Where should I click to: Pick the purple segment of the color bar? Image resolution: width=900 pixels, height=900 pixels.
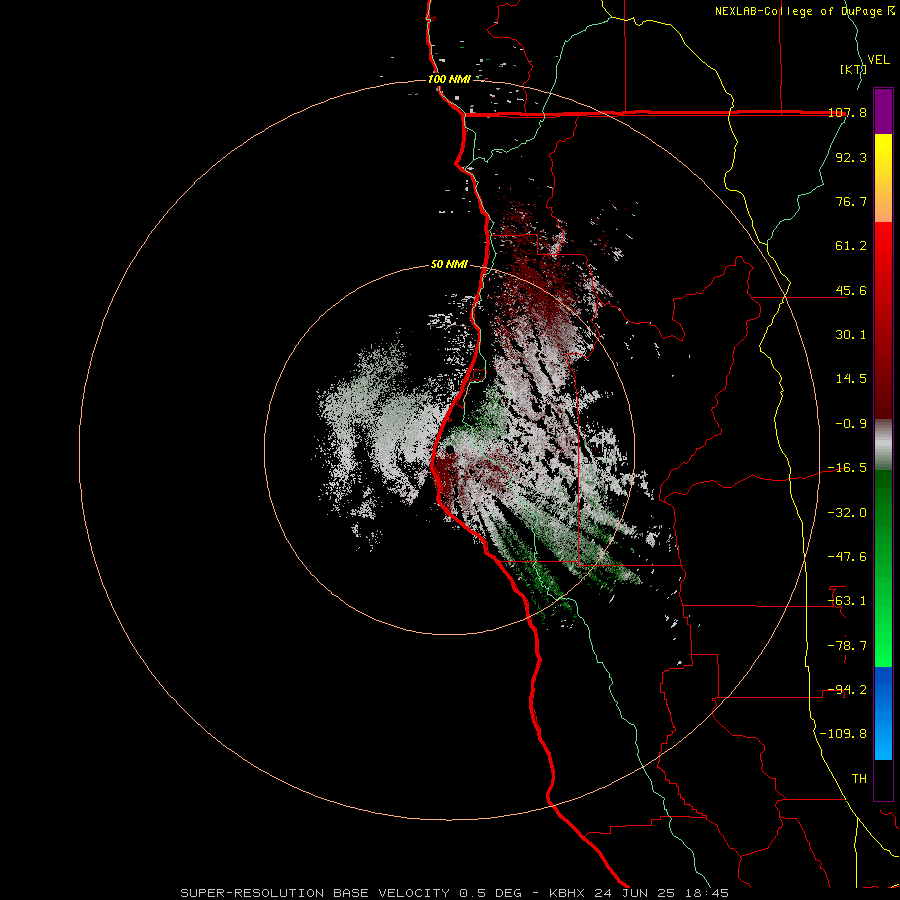[883, 111]
